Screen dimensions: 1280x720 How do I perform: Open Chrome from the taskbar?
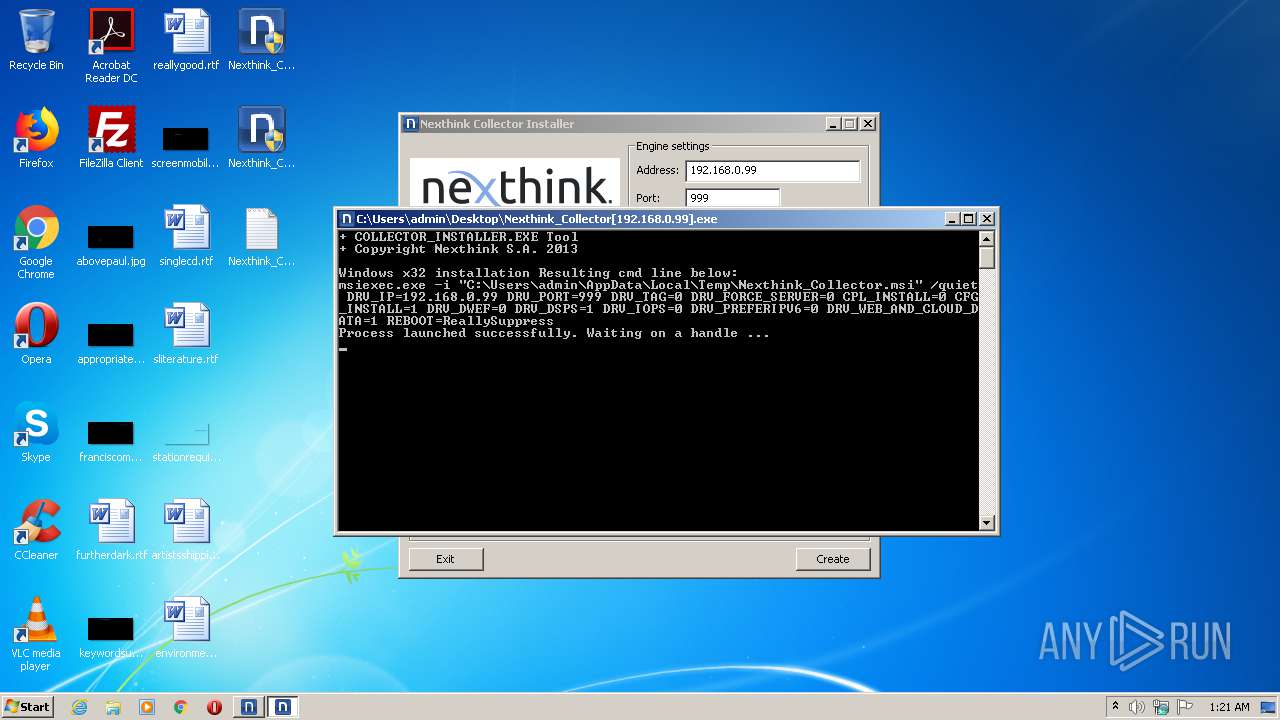(180, 707)
